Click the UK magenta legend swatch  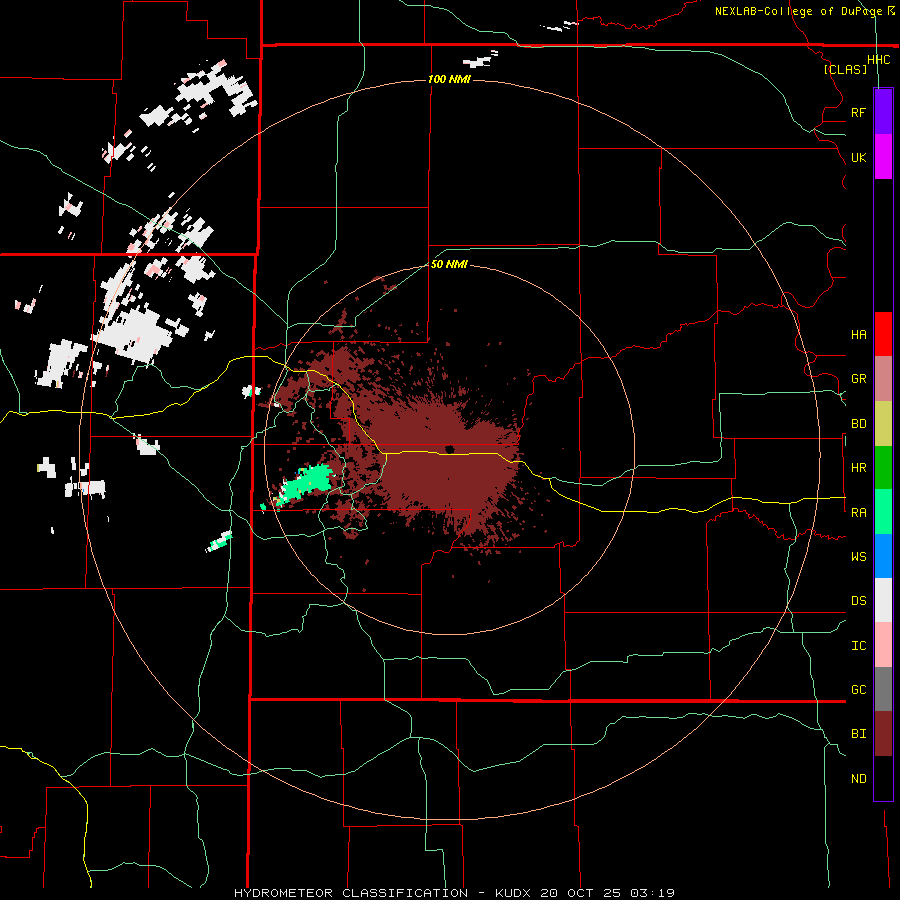[x=883, y=157]
